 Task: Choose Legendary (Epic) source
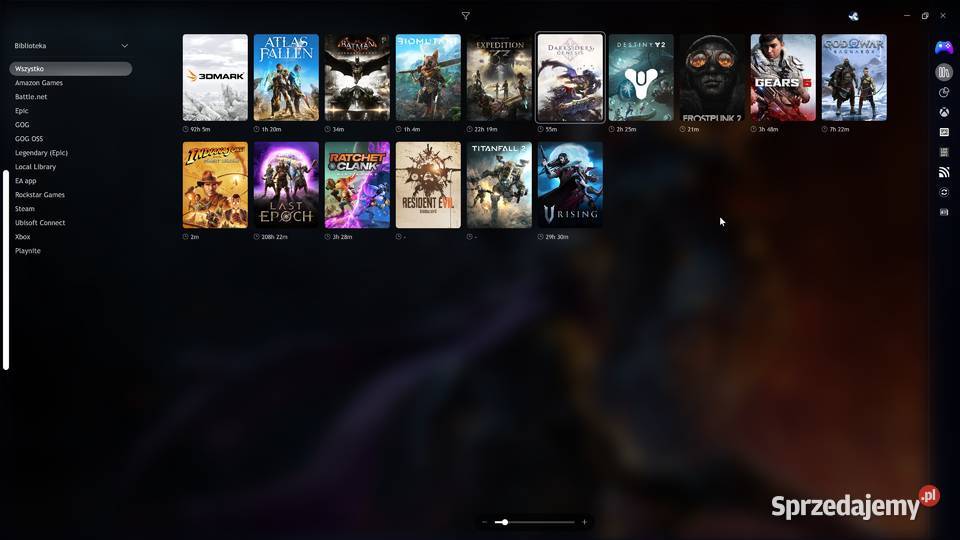coord(41,153)
